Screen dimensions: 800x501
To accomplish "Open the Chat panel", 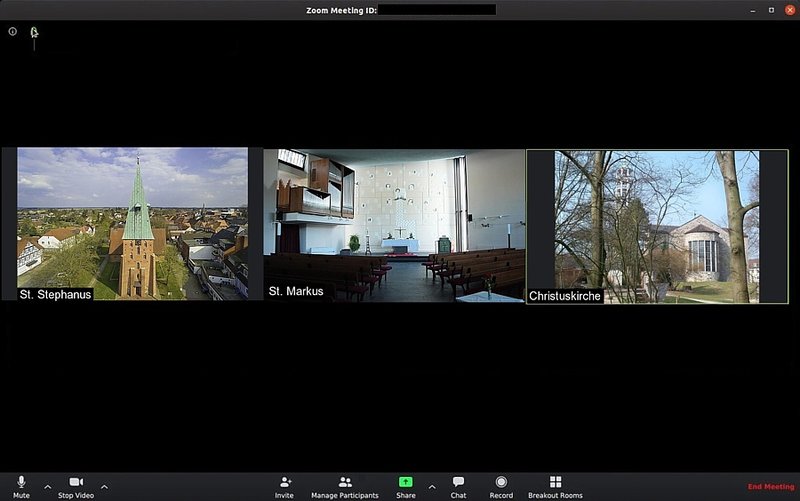I will coord(458,485).
